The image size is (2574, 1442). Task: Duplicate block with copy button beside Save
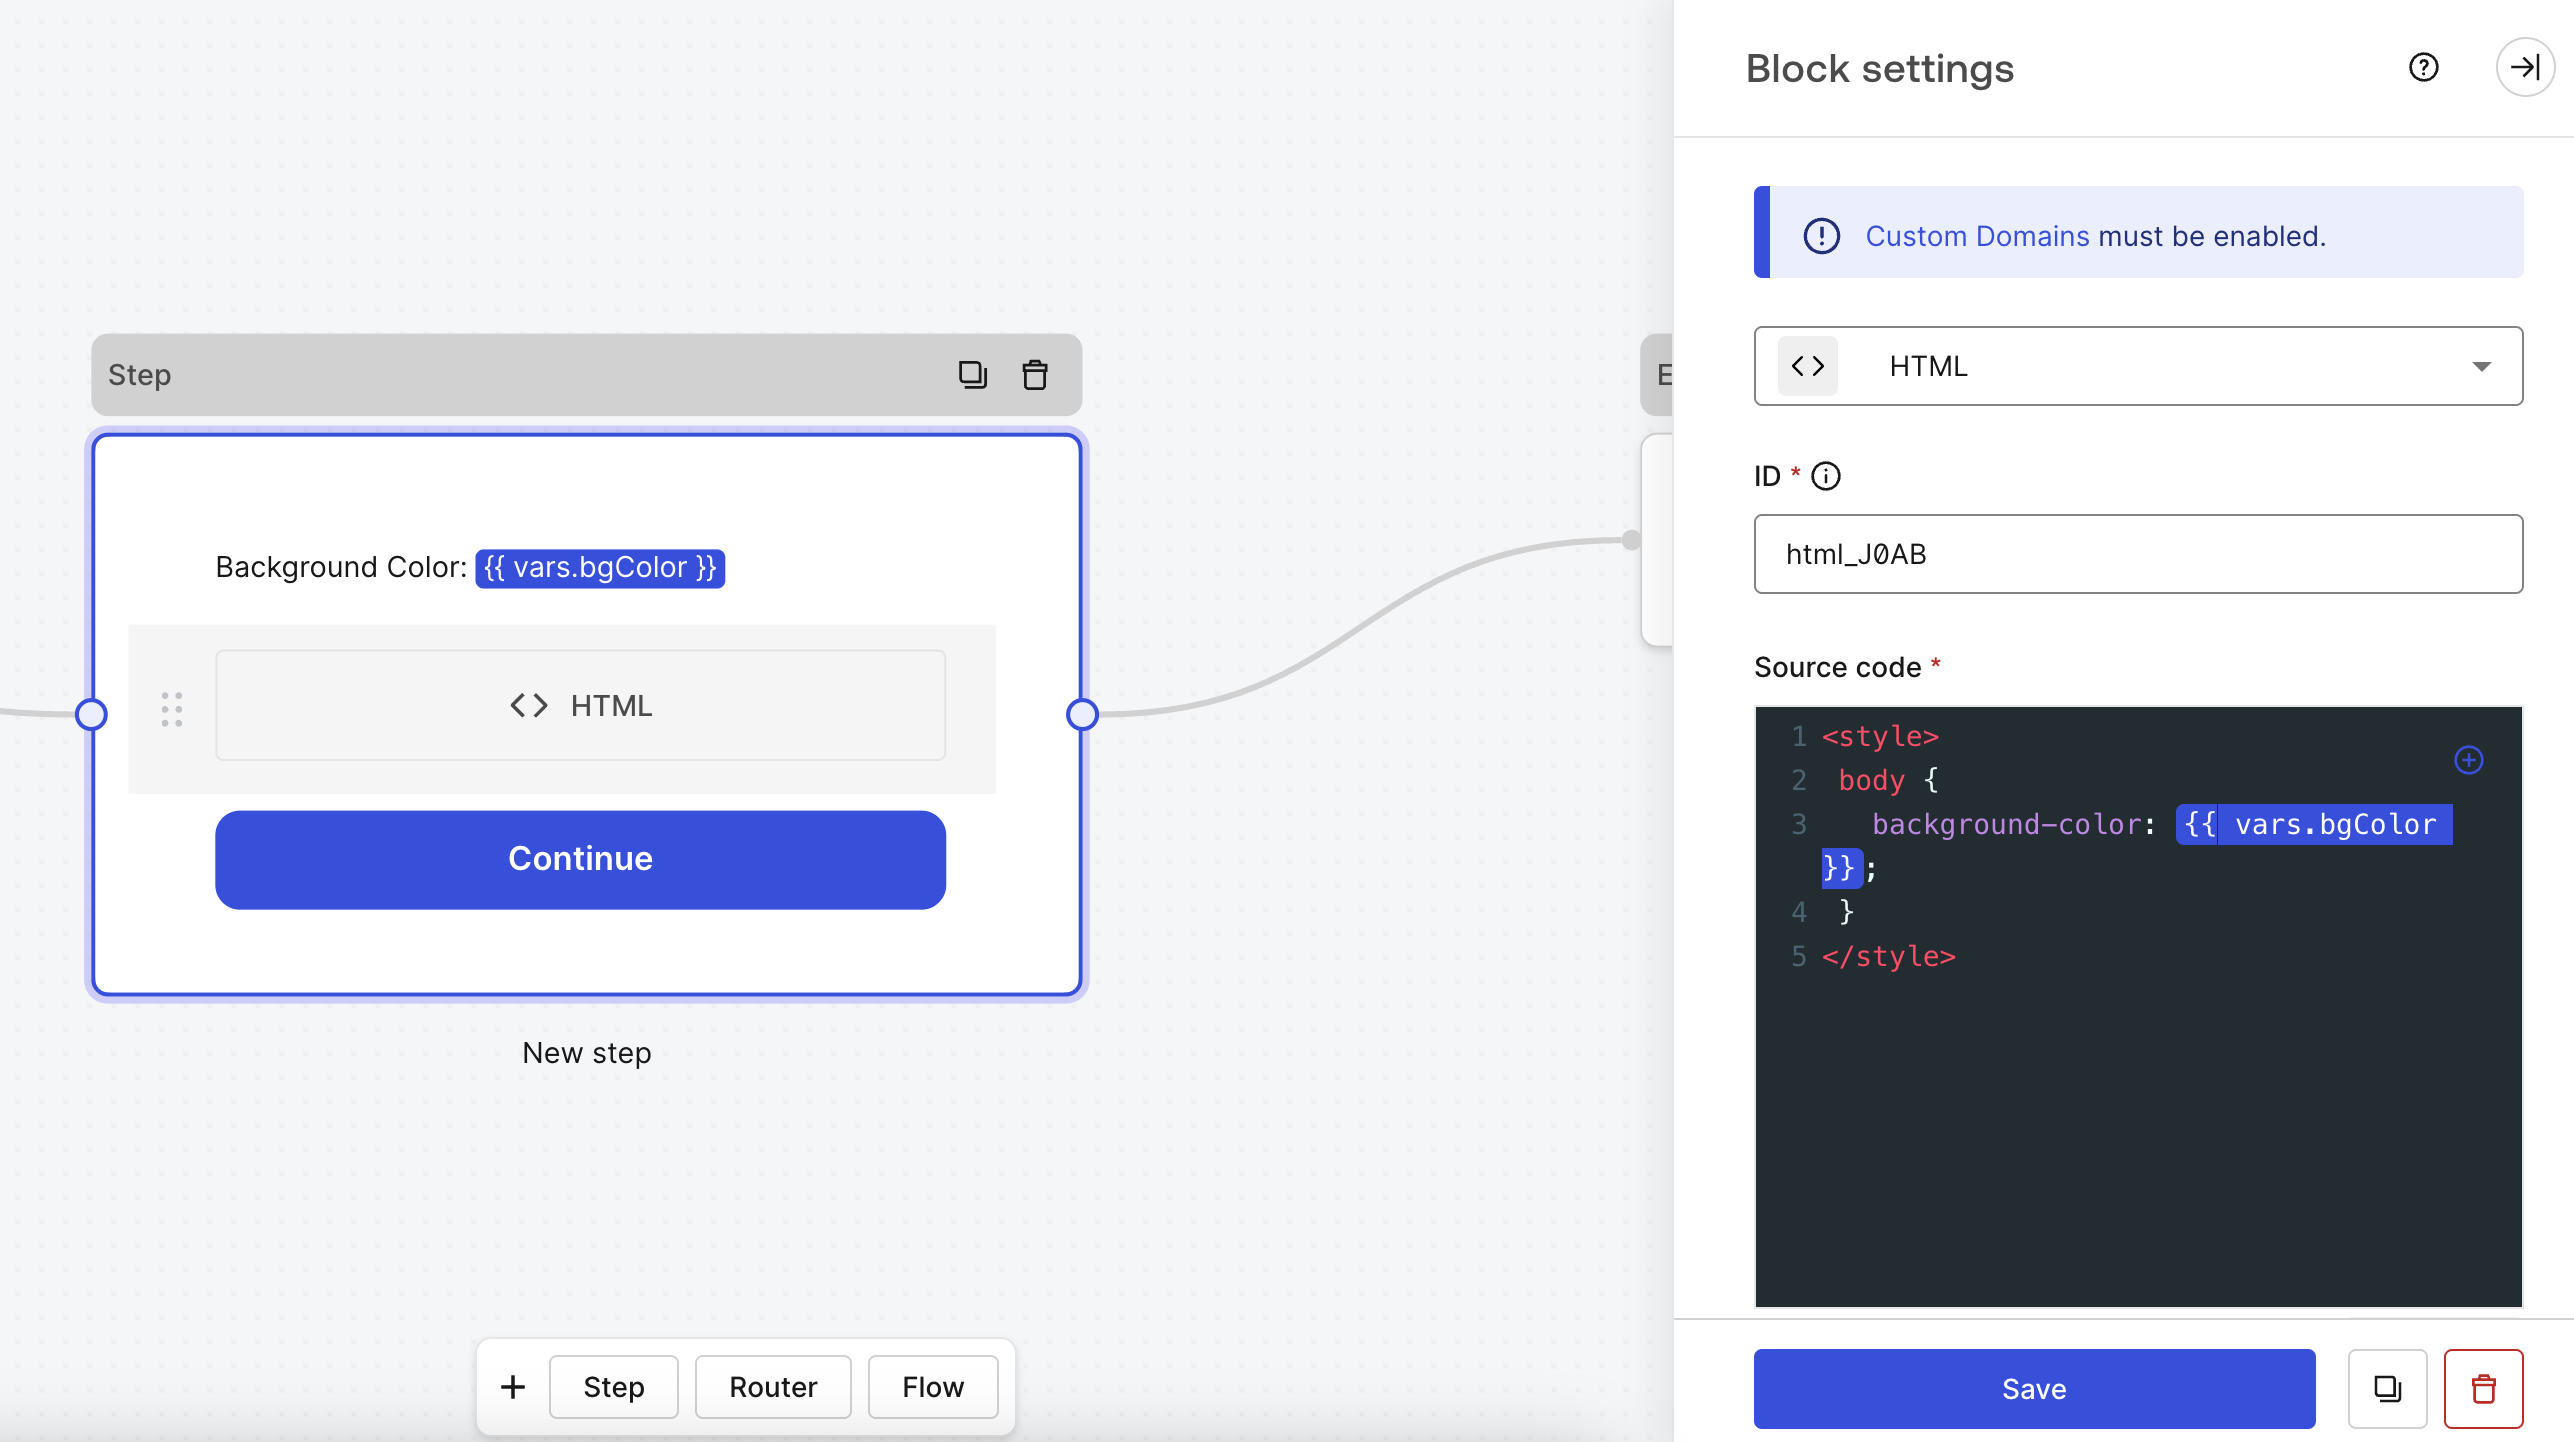(x=2387, y=1388)
